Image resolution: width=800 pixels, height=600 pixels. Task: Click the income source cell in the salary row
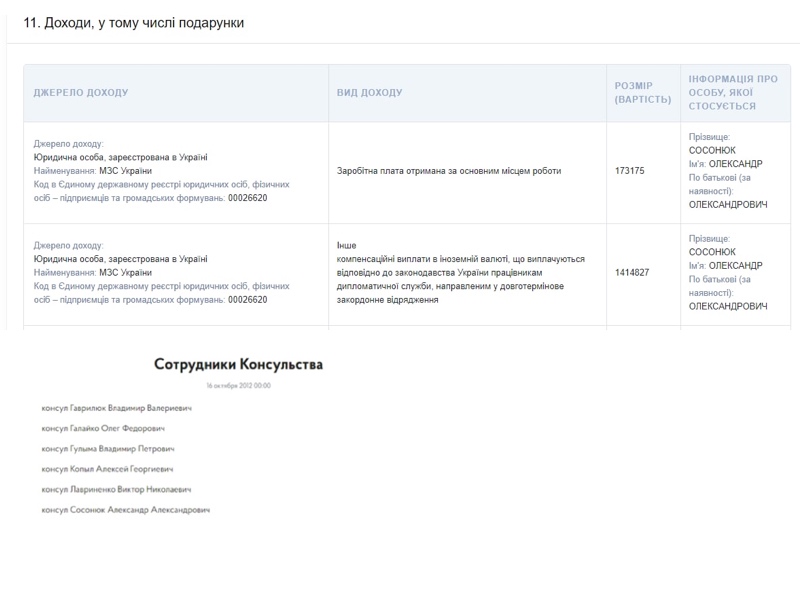coord(162,171)
